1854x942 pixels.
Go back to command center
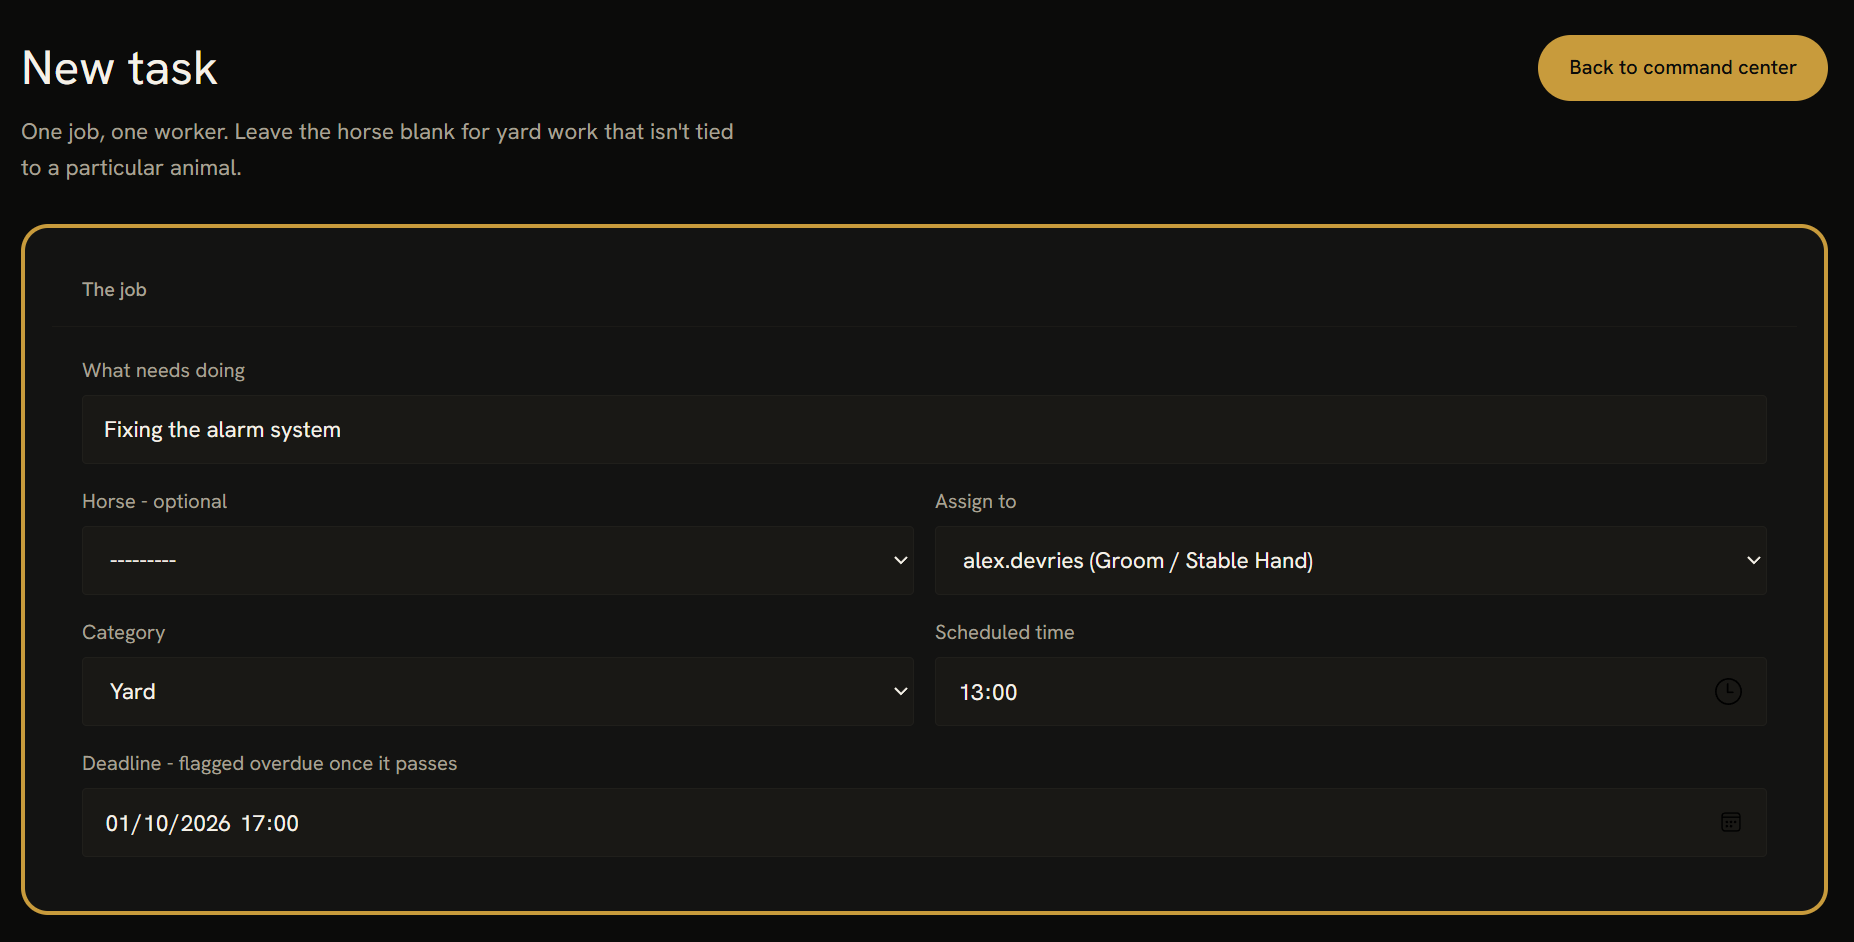(1682, 68)
